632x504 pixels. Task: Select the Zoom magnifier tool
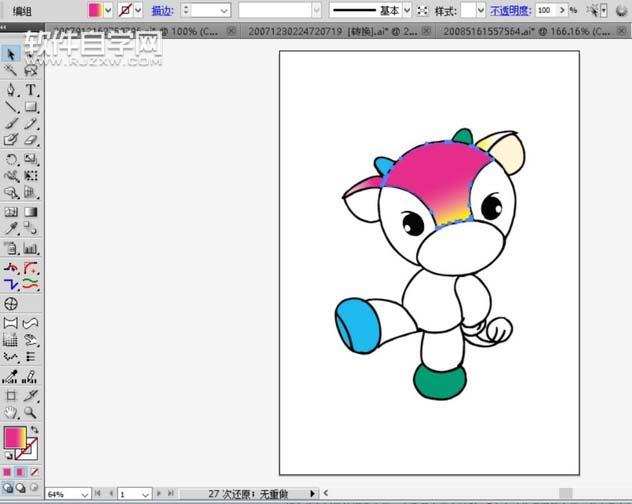click(x=31, y=411)
